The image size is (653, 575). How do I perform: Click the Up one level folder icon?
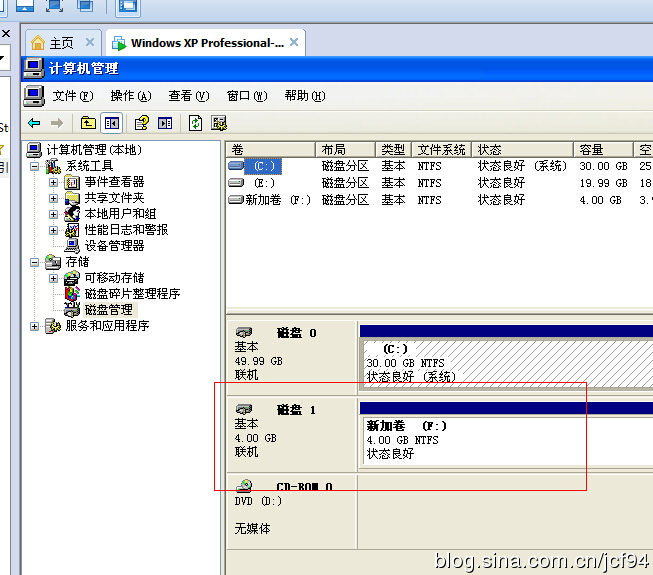click(x=88, y=123)
